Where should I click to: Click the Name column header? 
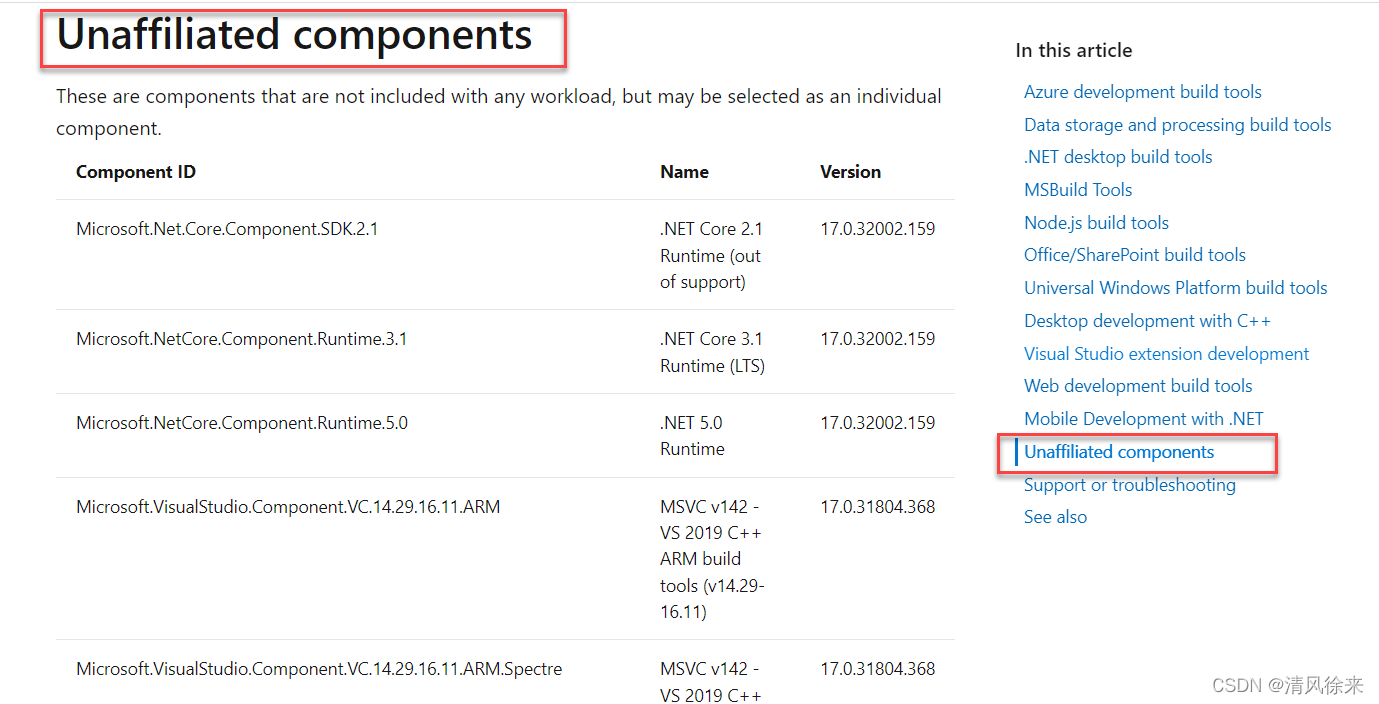[684, 172]
